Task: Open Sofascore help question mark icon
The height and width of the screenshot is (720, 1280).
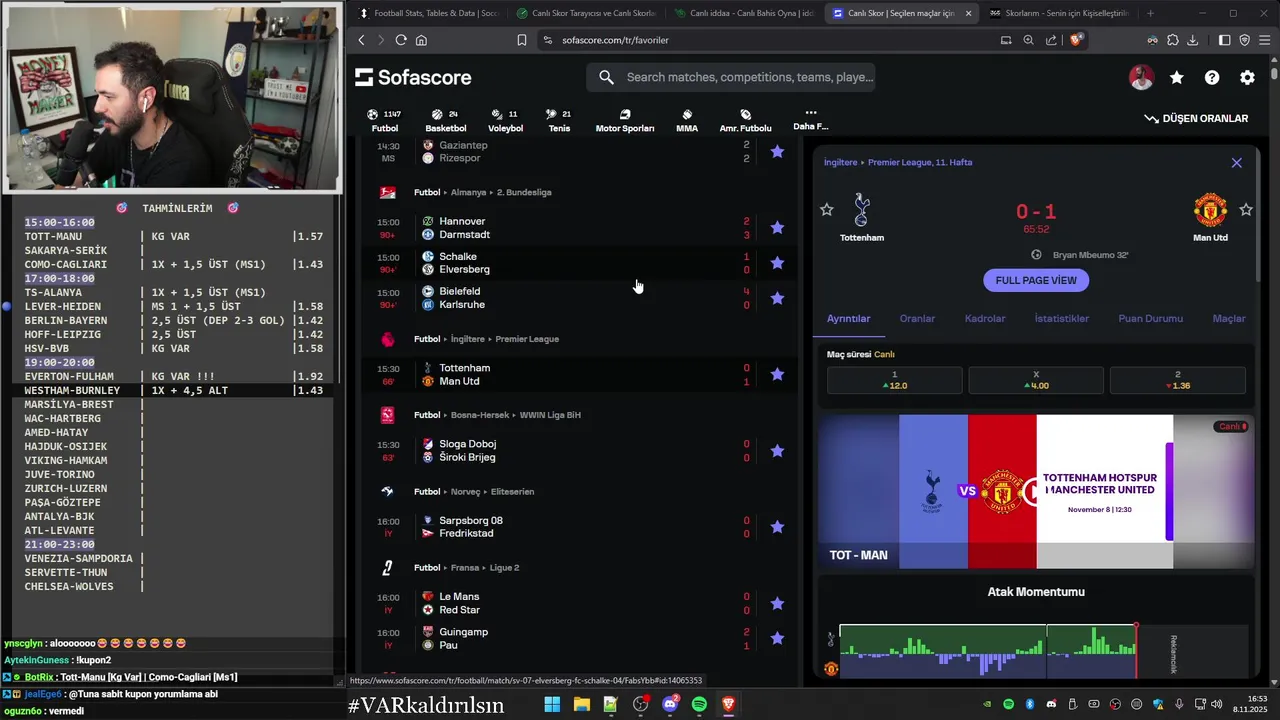Action: pyautogui.click(x=1212, y=77)
